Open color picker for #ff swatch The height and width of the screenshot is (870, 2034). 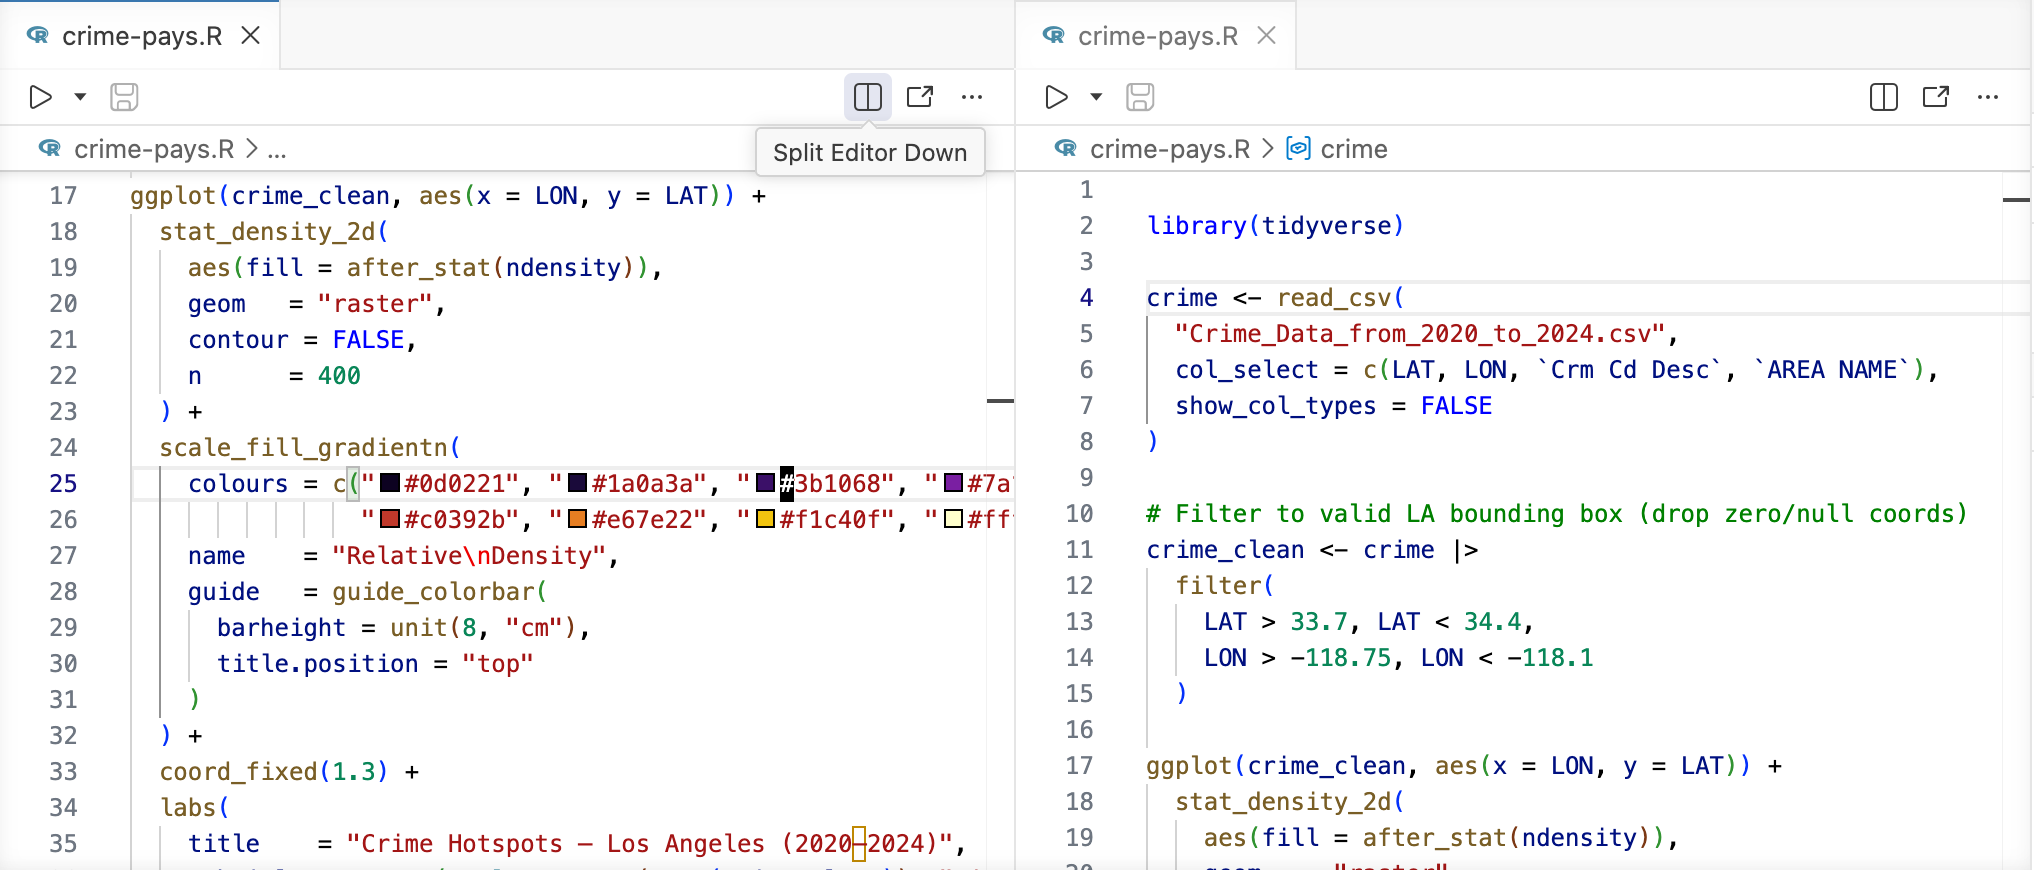pyautogui.click(x=954, y=519)
